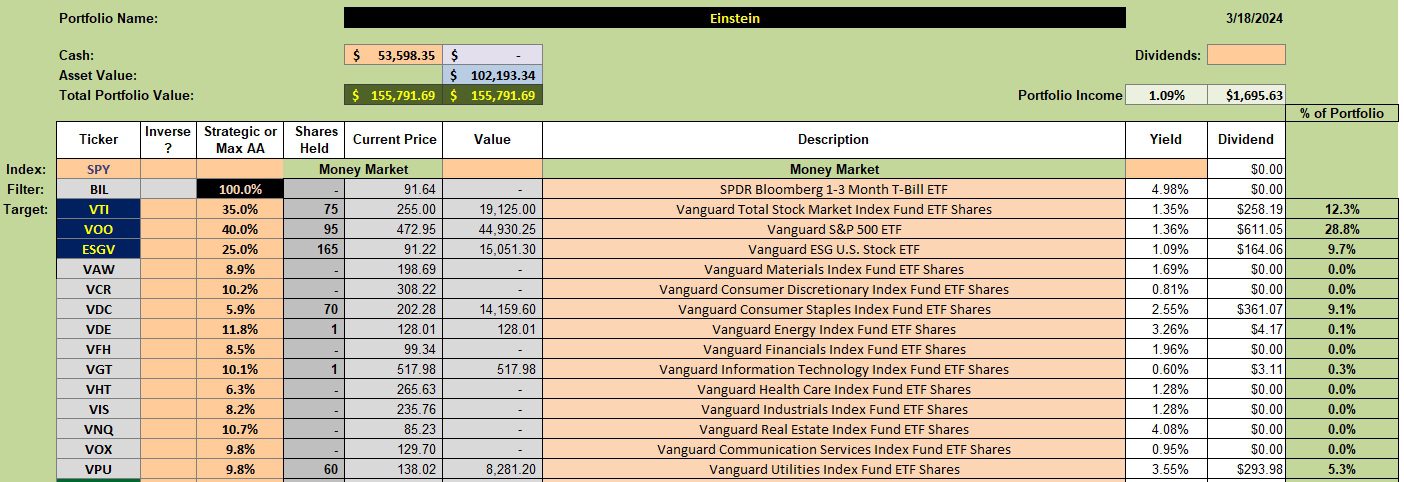The width and height of the screenshot is (1404, 482).
Task: Click the VDE ticker cell
Action: point(98,330)
